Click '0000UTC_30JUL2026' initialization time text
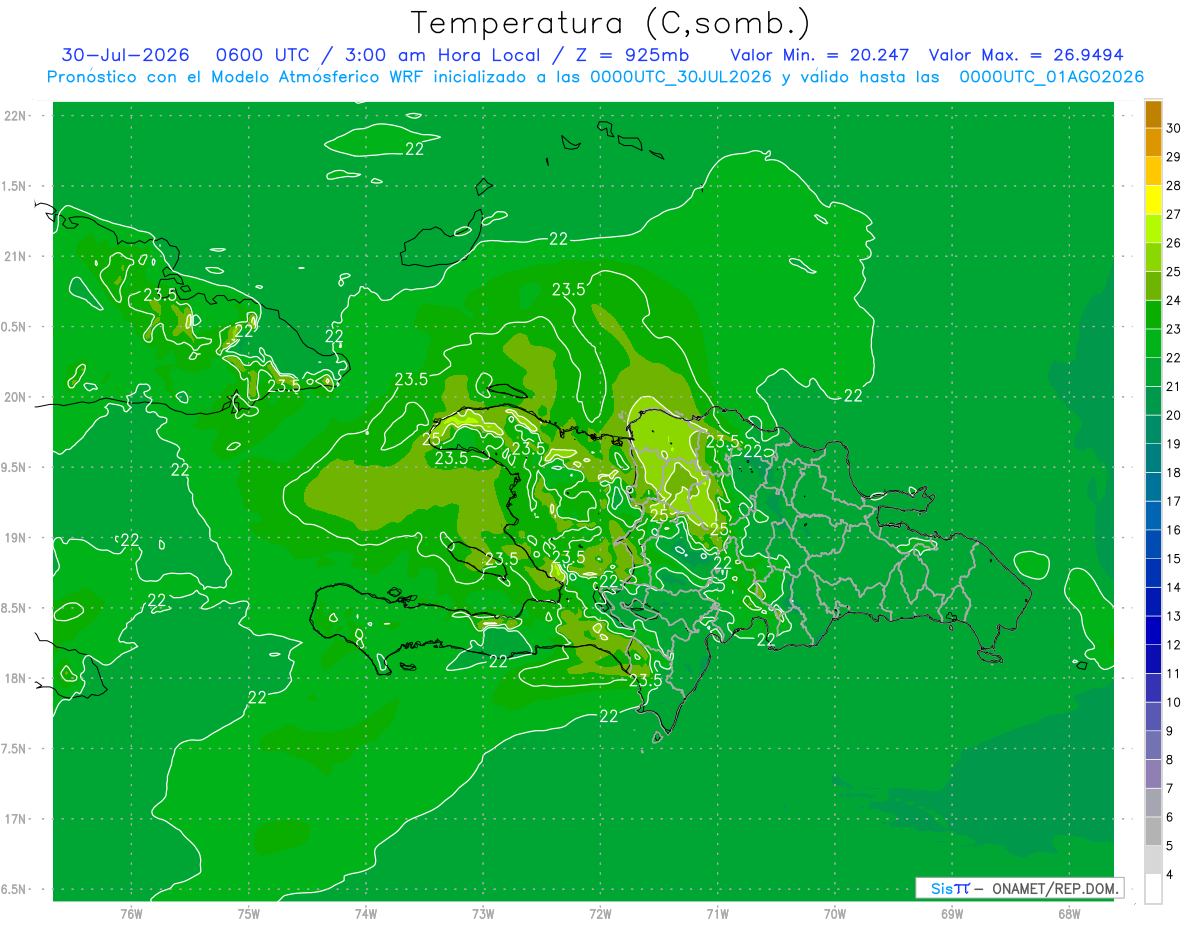Image resolution: width=1200 pixels, height=927 pixels. click(x=681, y=76)
